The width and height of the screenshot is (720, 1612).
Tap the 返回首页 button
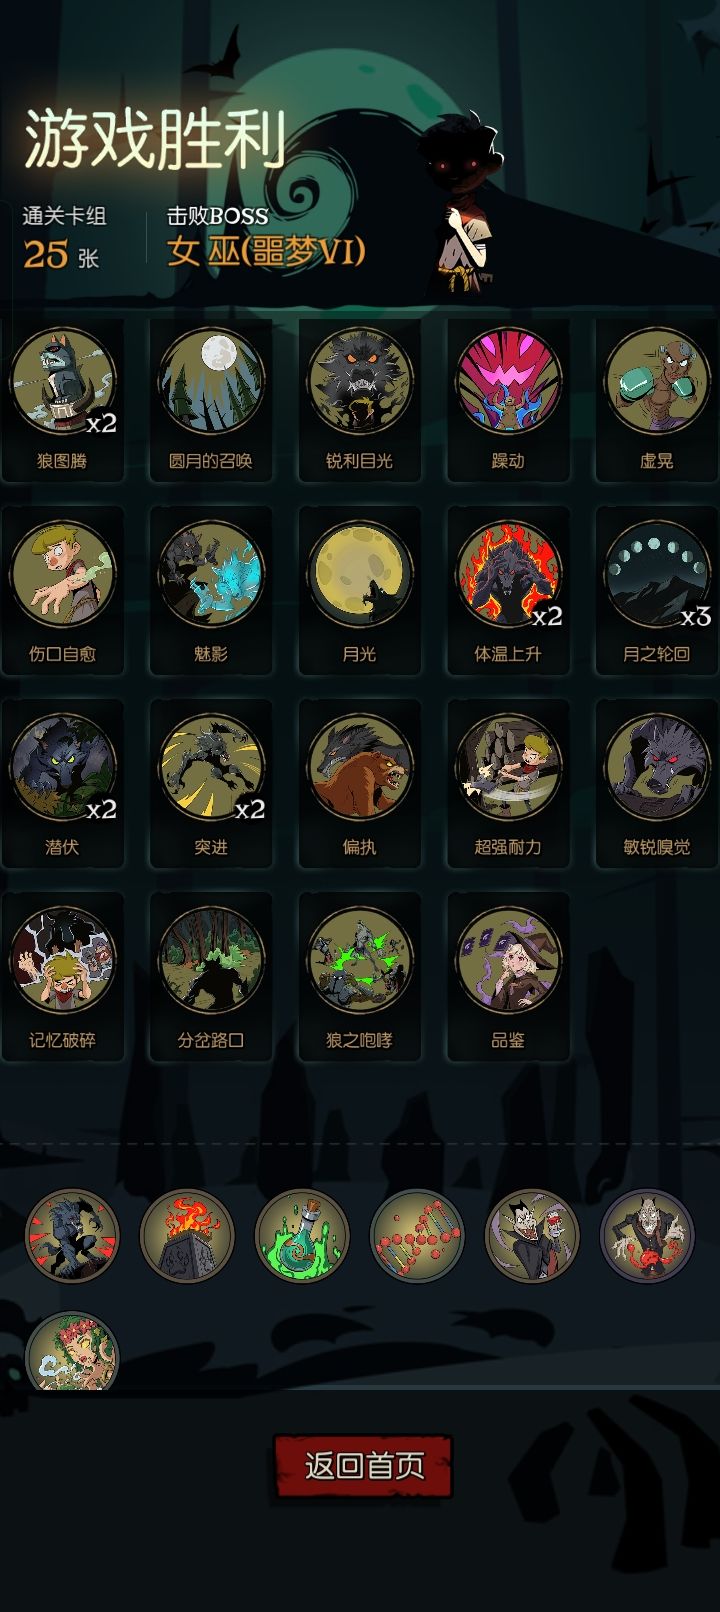click(363, 1466)
